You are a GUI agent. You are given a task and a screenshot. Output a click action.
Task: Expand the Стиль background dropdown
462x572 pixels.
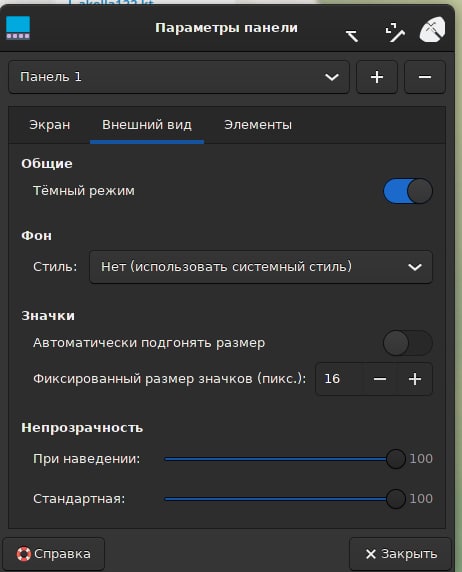(x=261, y=267)
